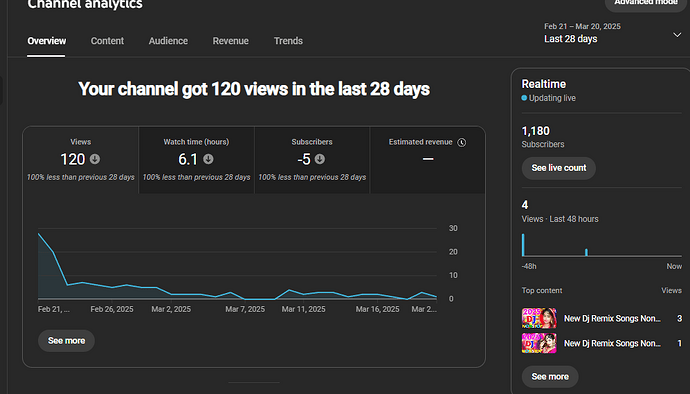
Task: Click the See live count button
Action: (558, 168)
